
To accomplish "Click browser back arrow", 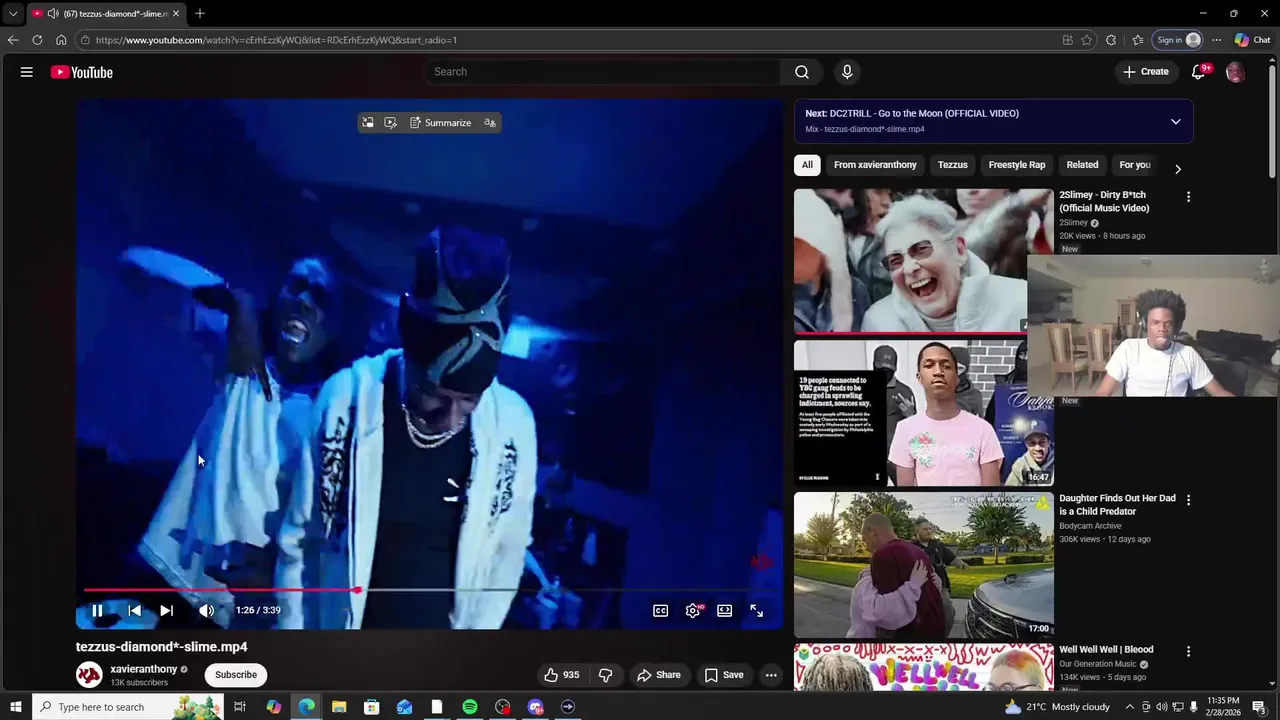I will point(12,40).
